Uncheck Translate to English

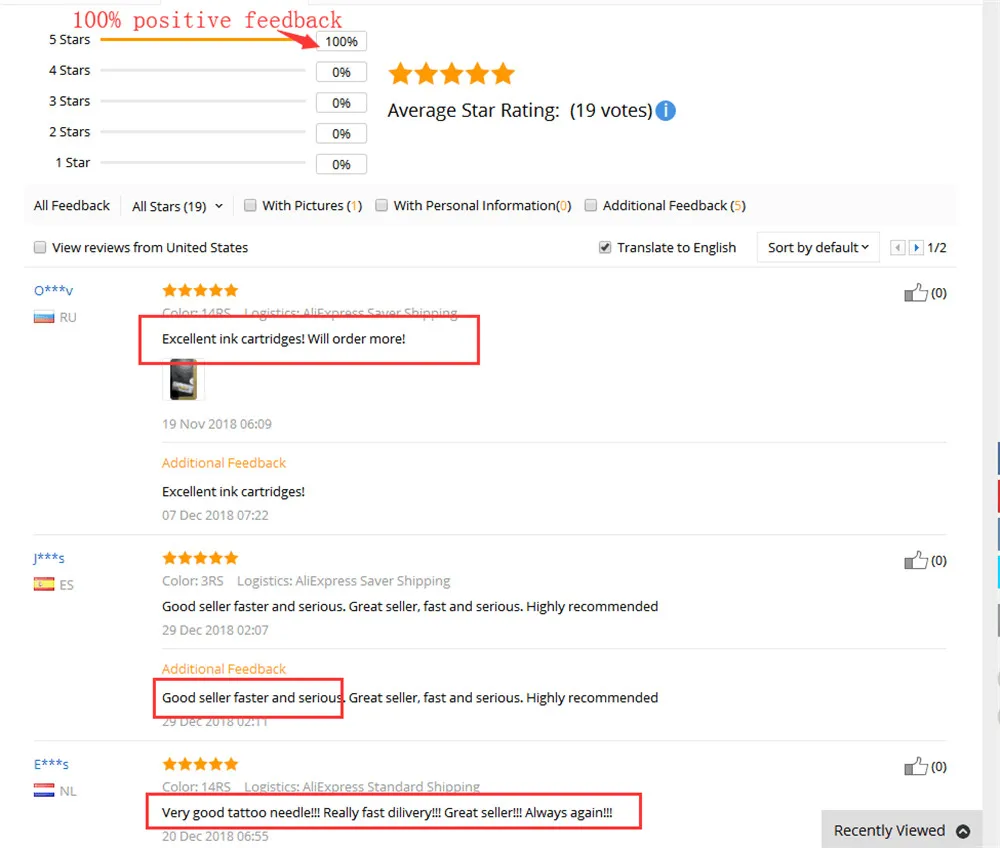(x=605, y=247)
